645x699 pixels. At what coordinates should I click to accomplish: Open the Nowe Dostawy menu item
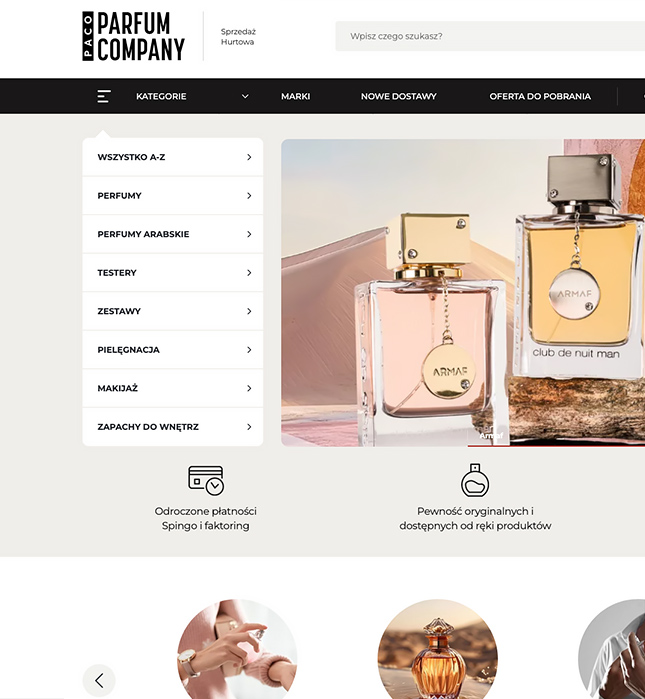(399, 96)
